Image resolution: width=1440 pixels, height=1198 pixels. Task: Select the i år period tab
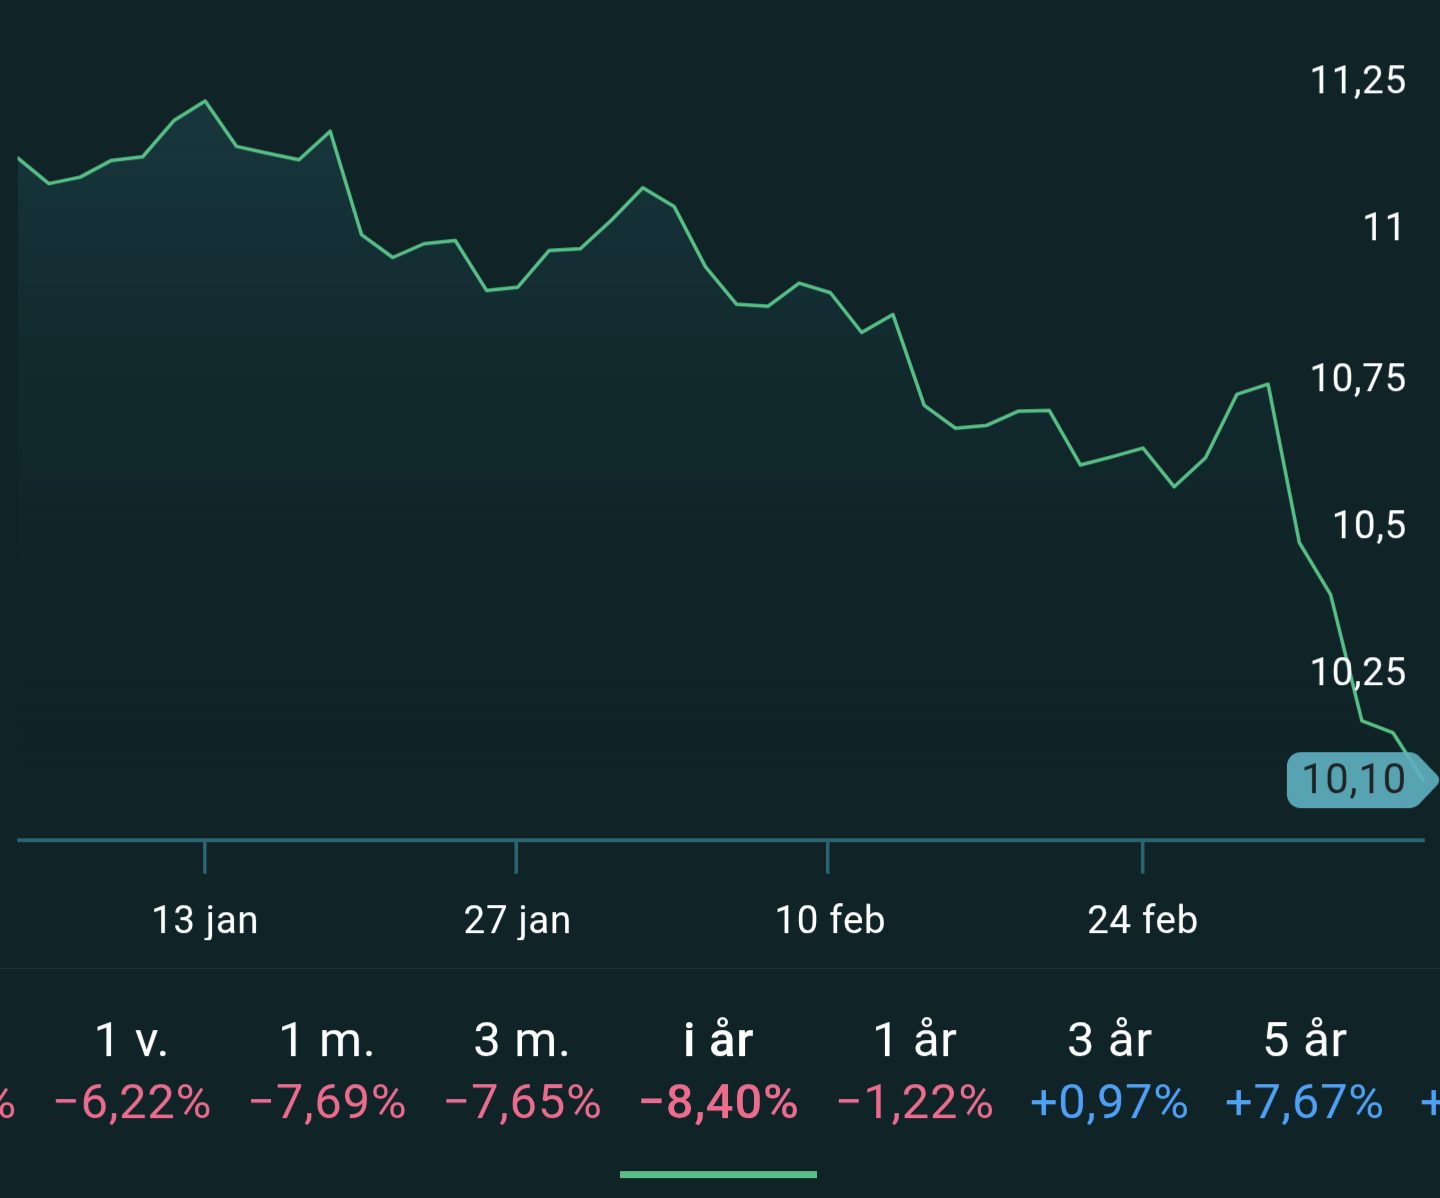[x=718, y=1040]
